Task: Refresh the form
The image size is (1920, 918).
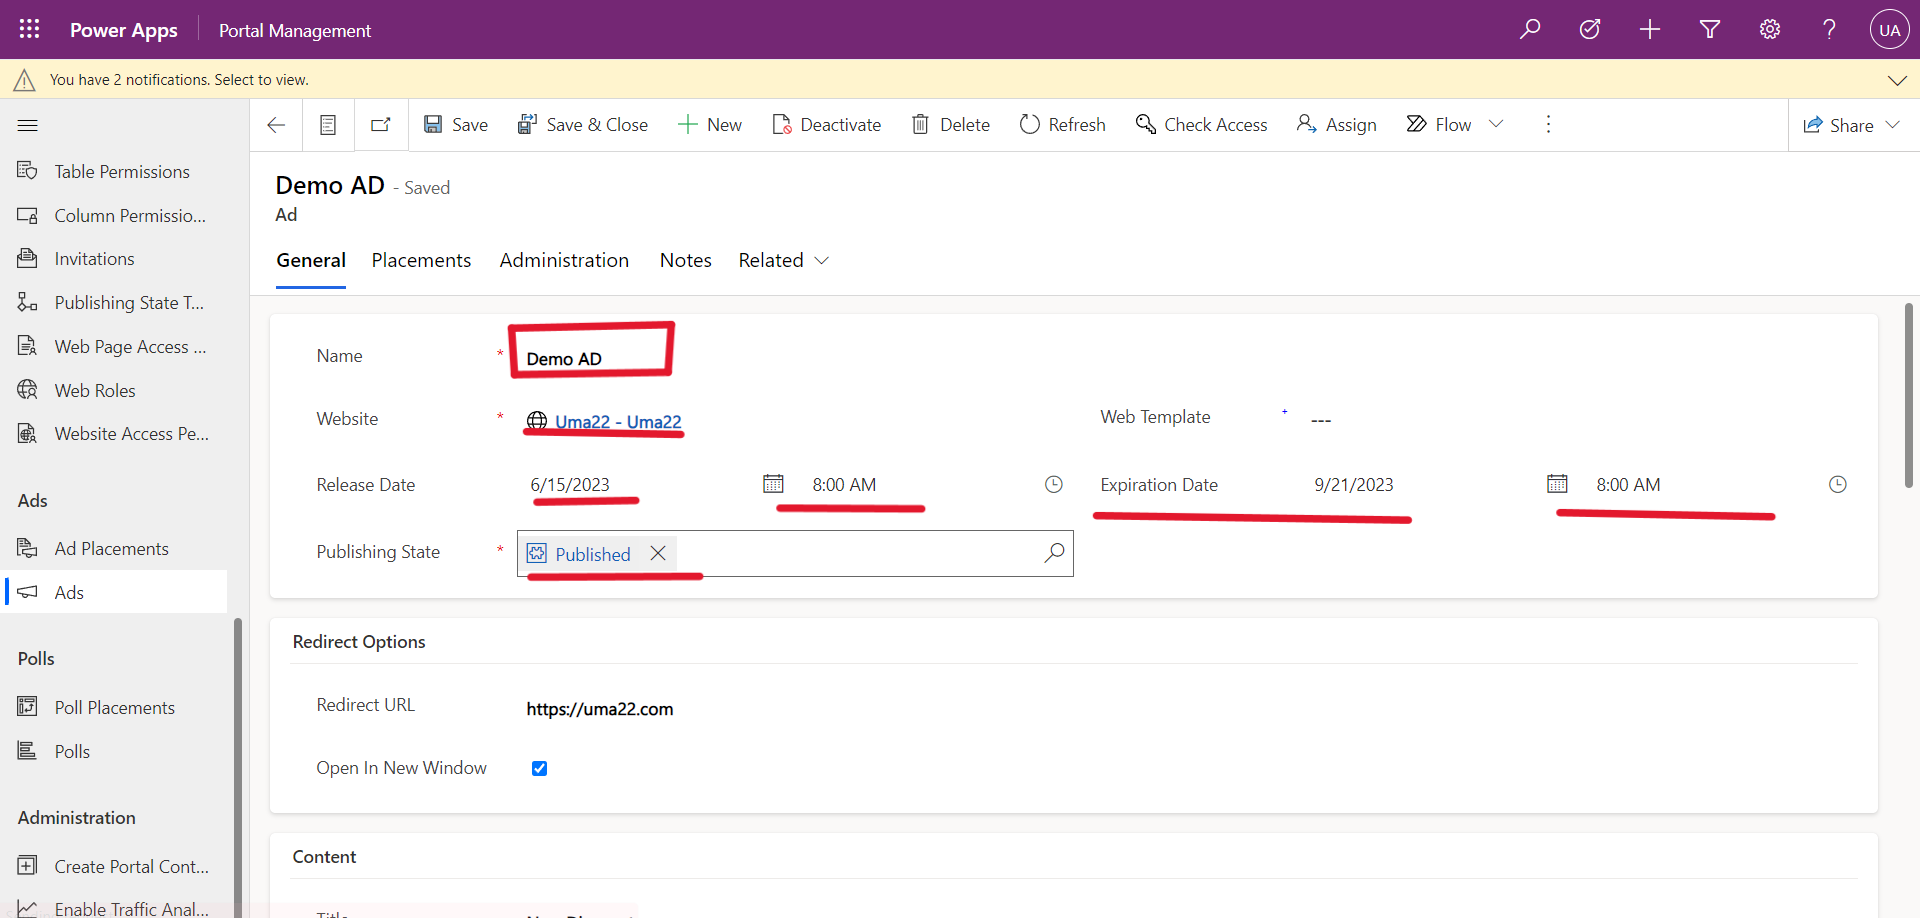Action: click(x=1062, y=125)
